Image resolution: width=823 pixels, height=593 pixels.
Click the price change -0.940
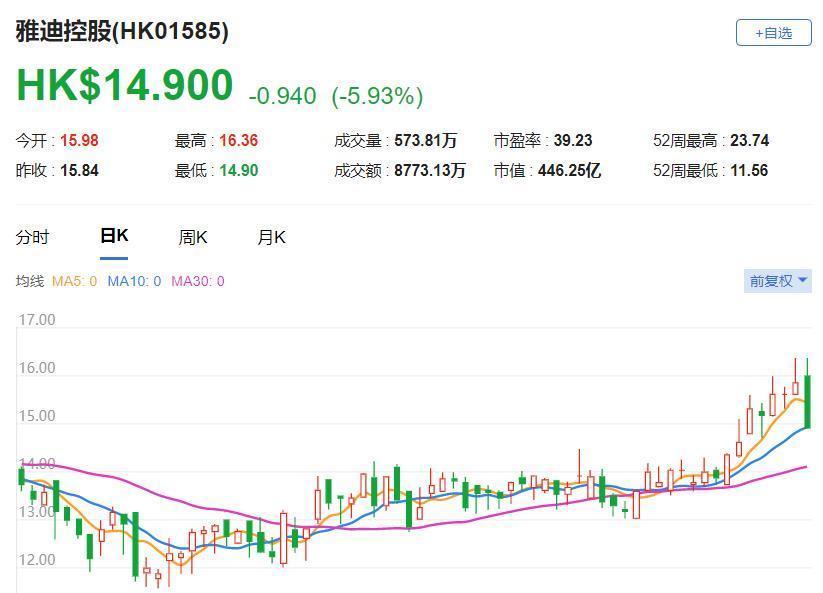tap(282, 96)
